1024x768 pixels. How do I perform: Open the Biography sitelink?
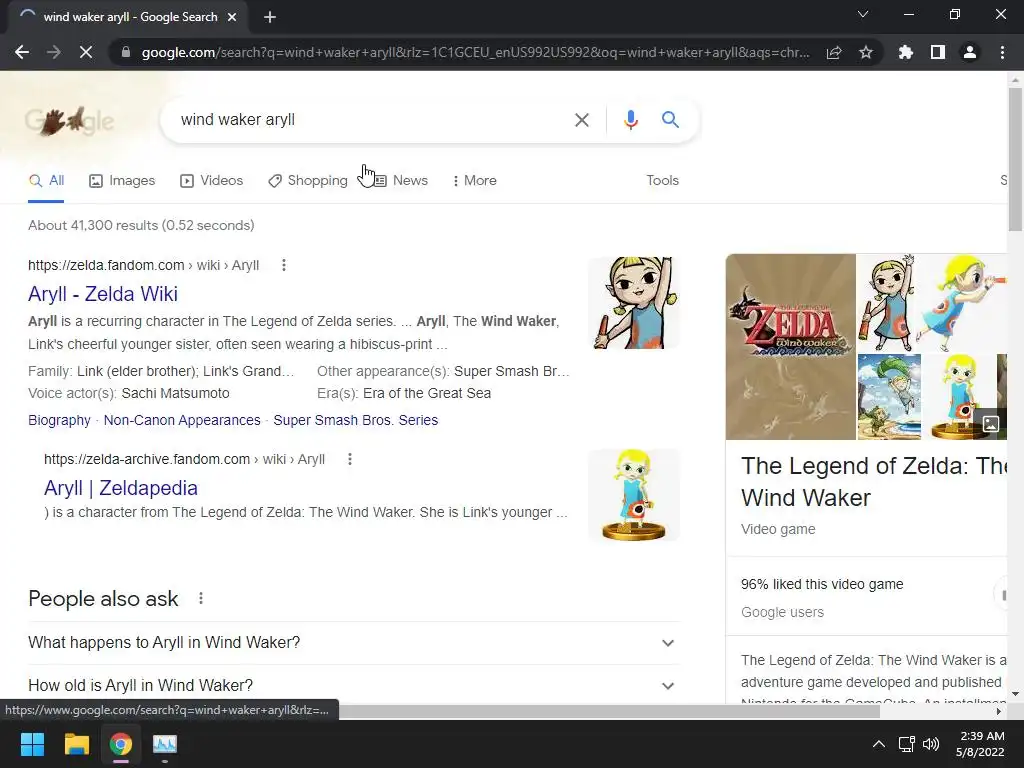[x=59, y=421]
